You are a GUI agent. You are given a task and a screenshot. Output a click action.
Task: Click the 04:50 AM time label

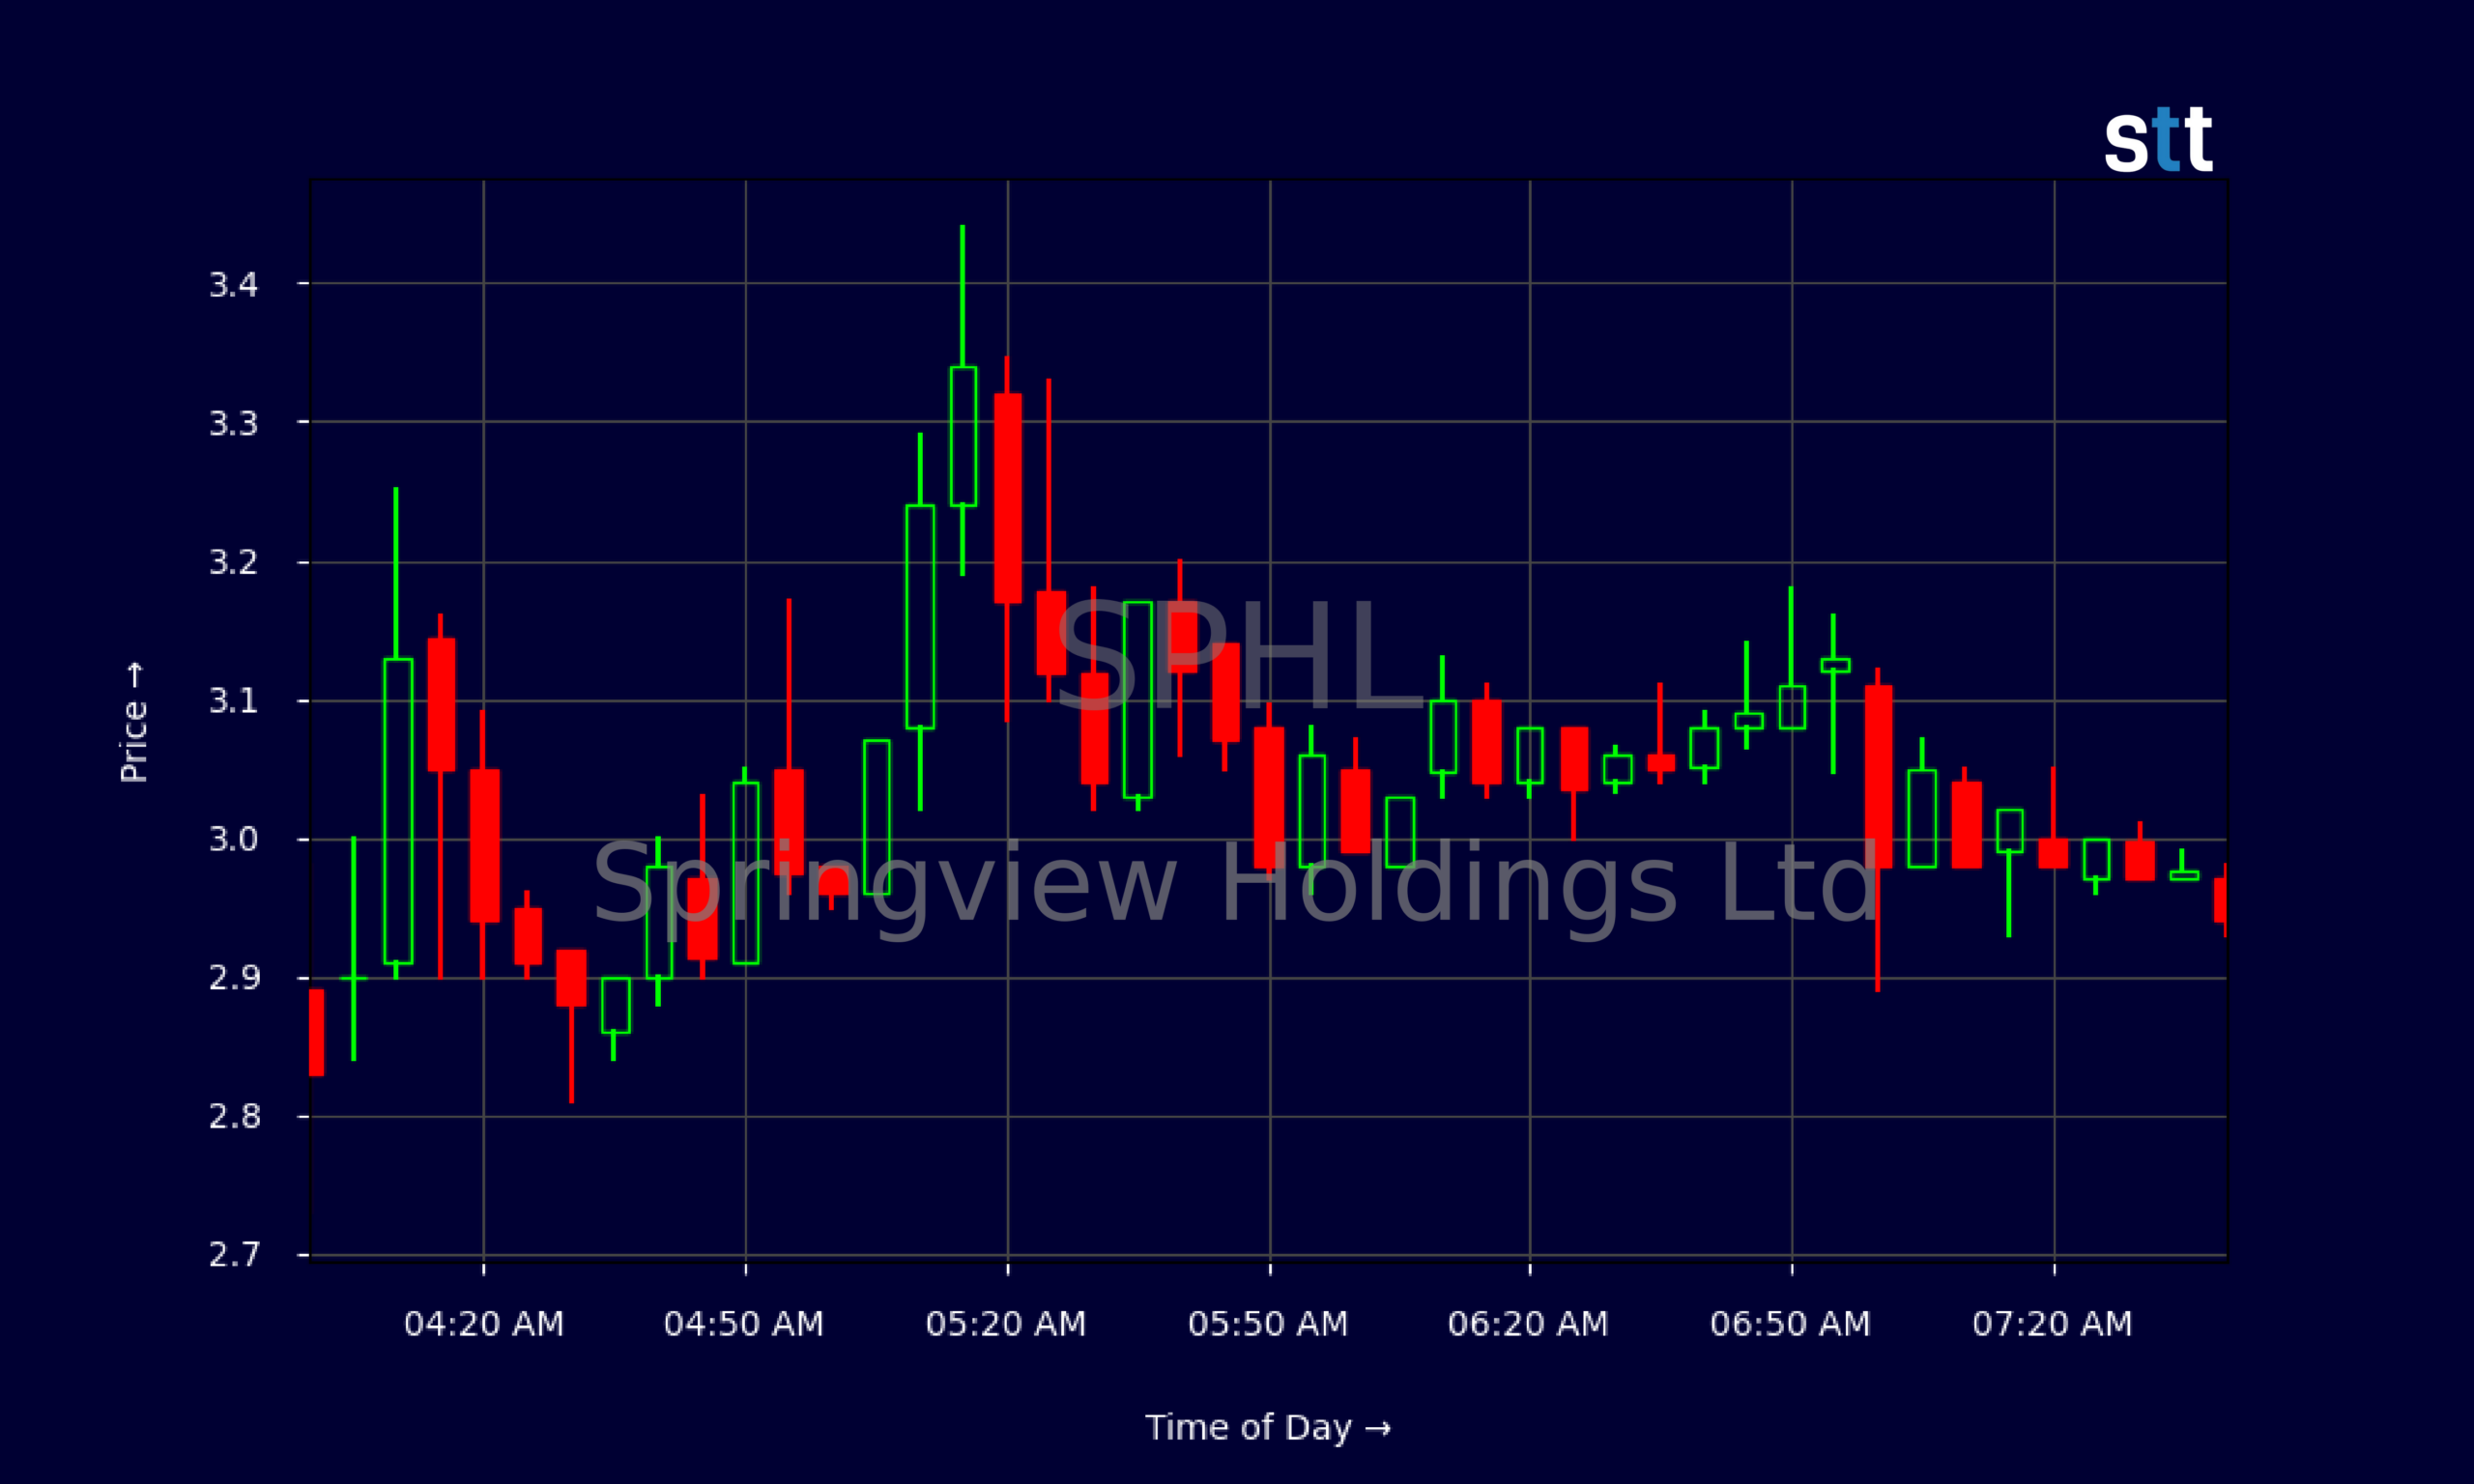coord(744,1324)
